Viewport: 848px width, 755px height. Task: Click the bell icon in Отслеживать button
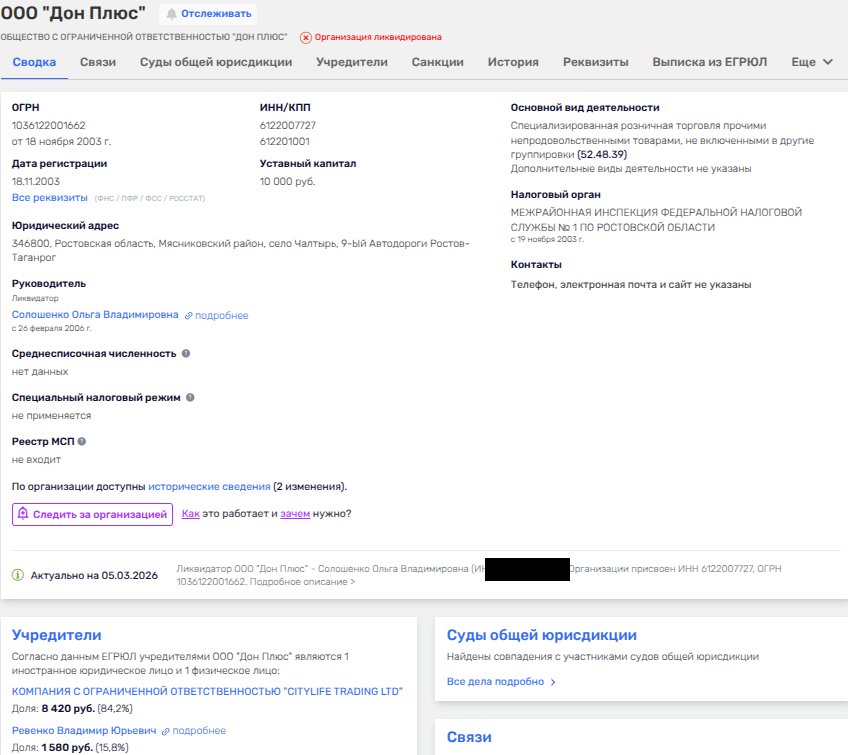[171, 14]
